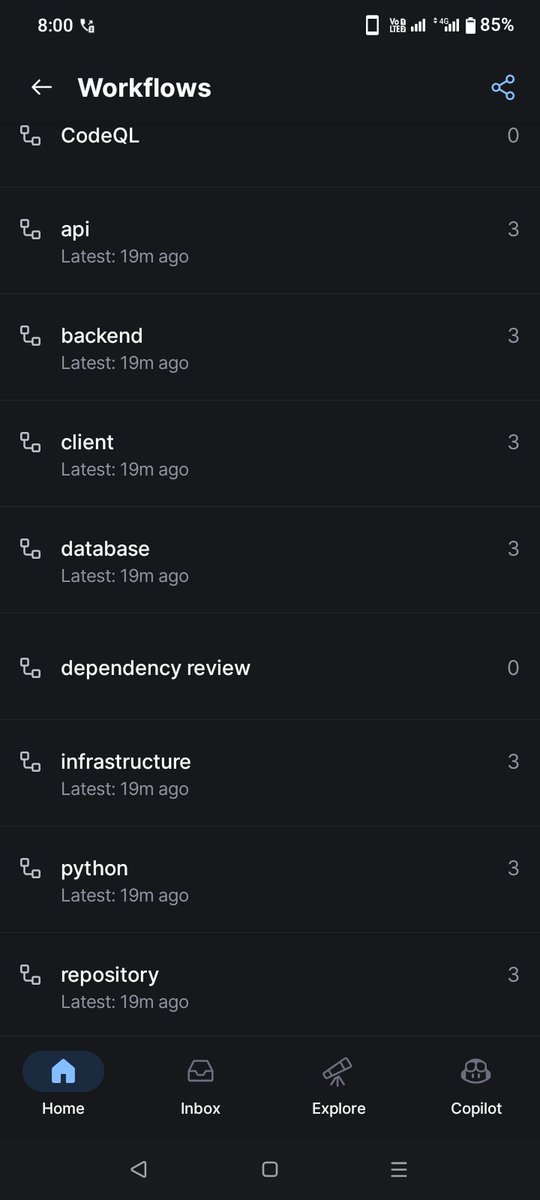Tap the workflow icon beside infrastructure
Image resolution: width=540 pixels, height=1200 pixels.
coord(31,762)
